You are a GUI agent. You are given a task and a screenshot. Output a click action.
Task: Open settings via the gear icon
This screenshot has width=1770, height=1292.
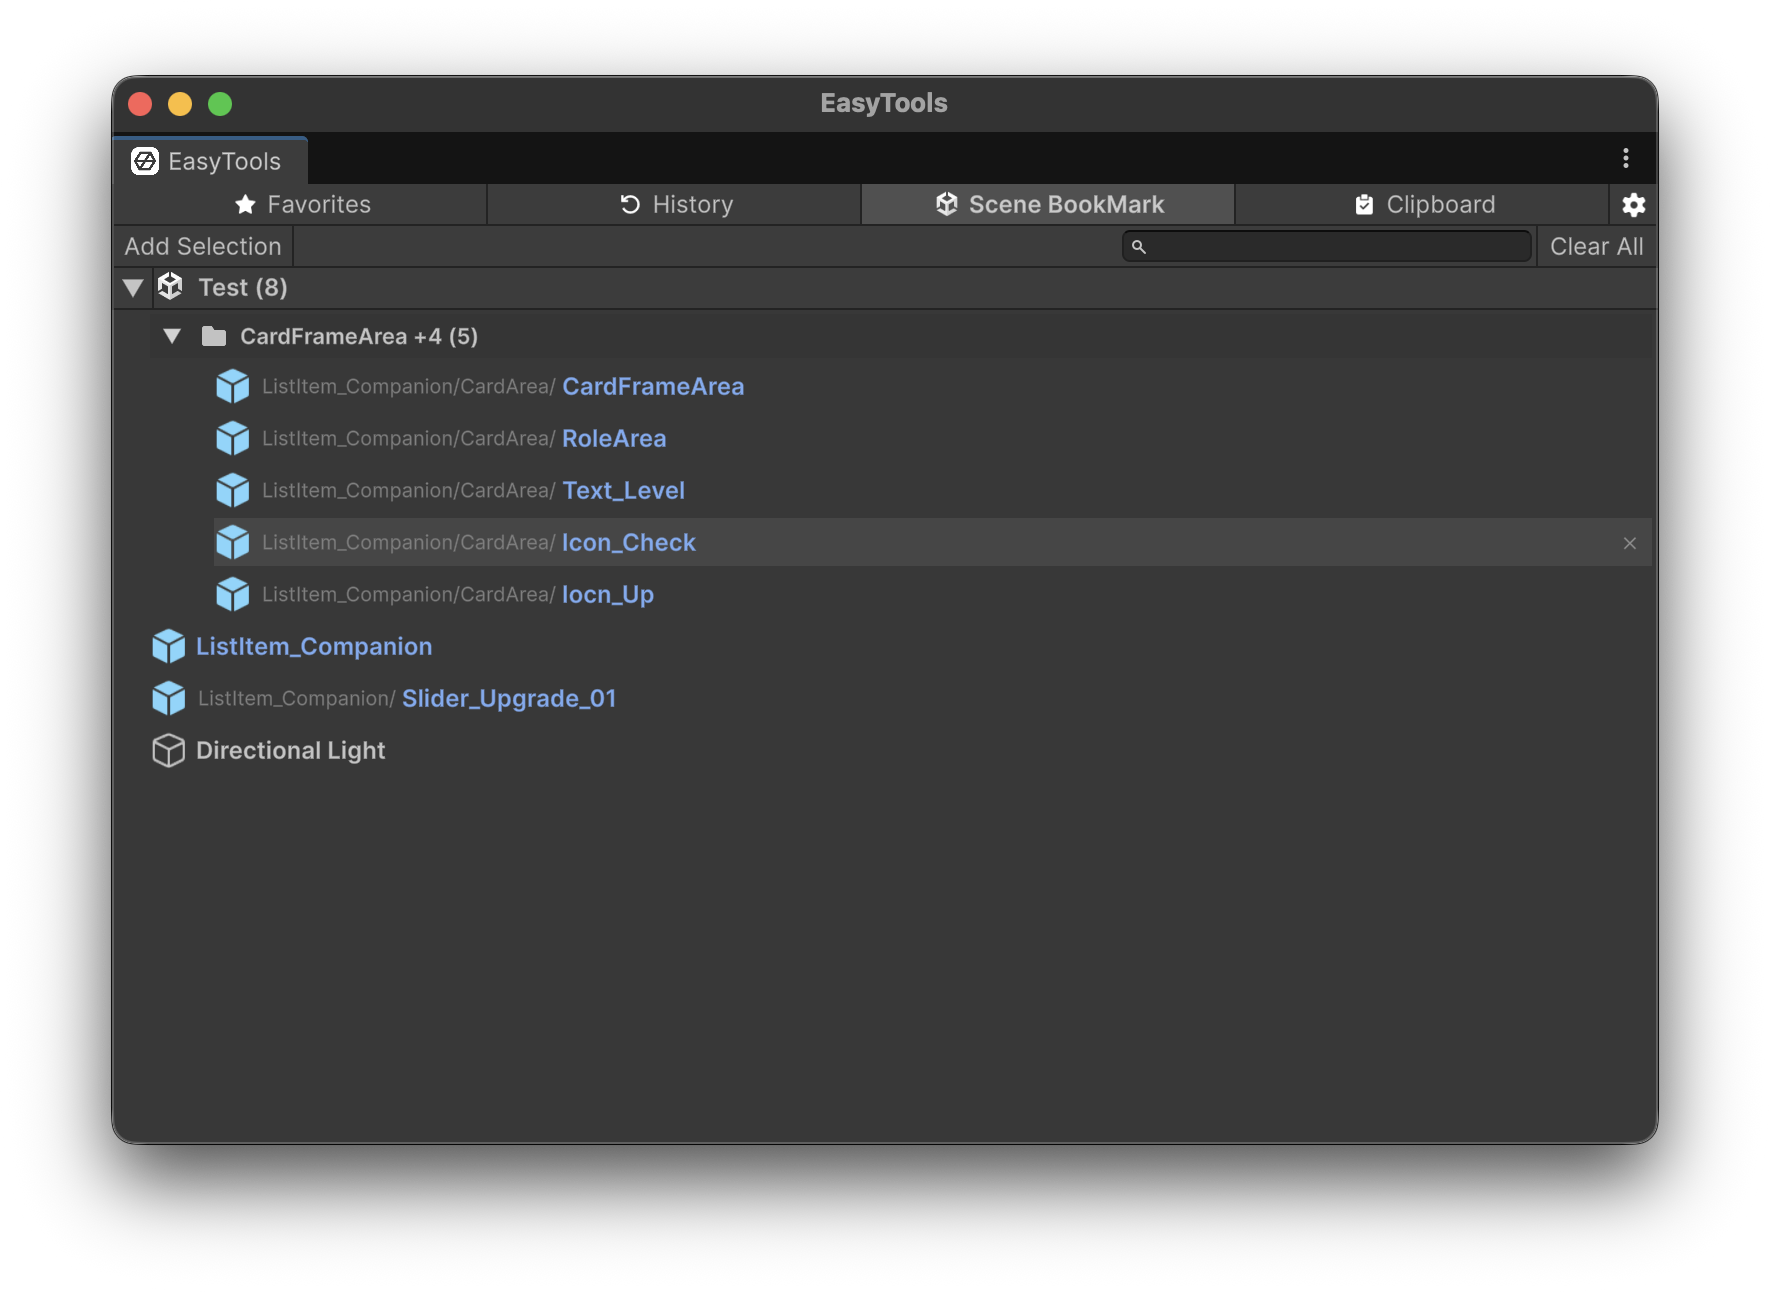tap(1634, 205)
